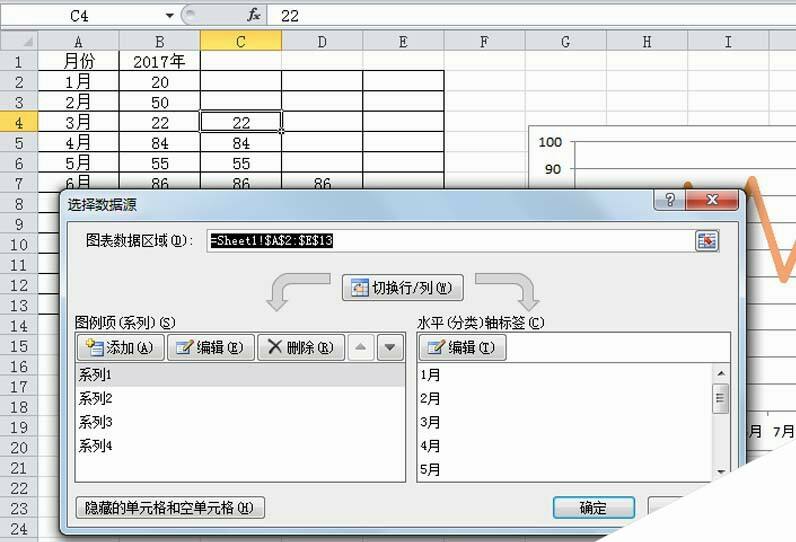Click the dialog help question mark button
This screenshot has width=796, height=542.
(670, 200)
